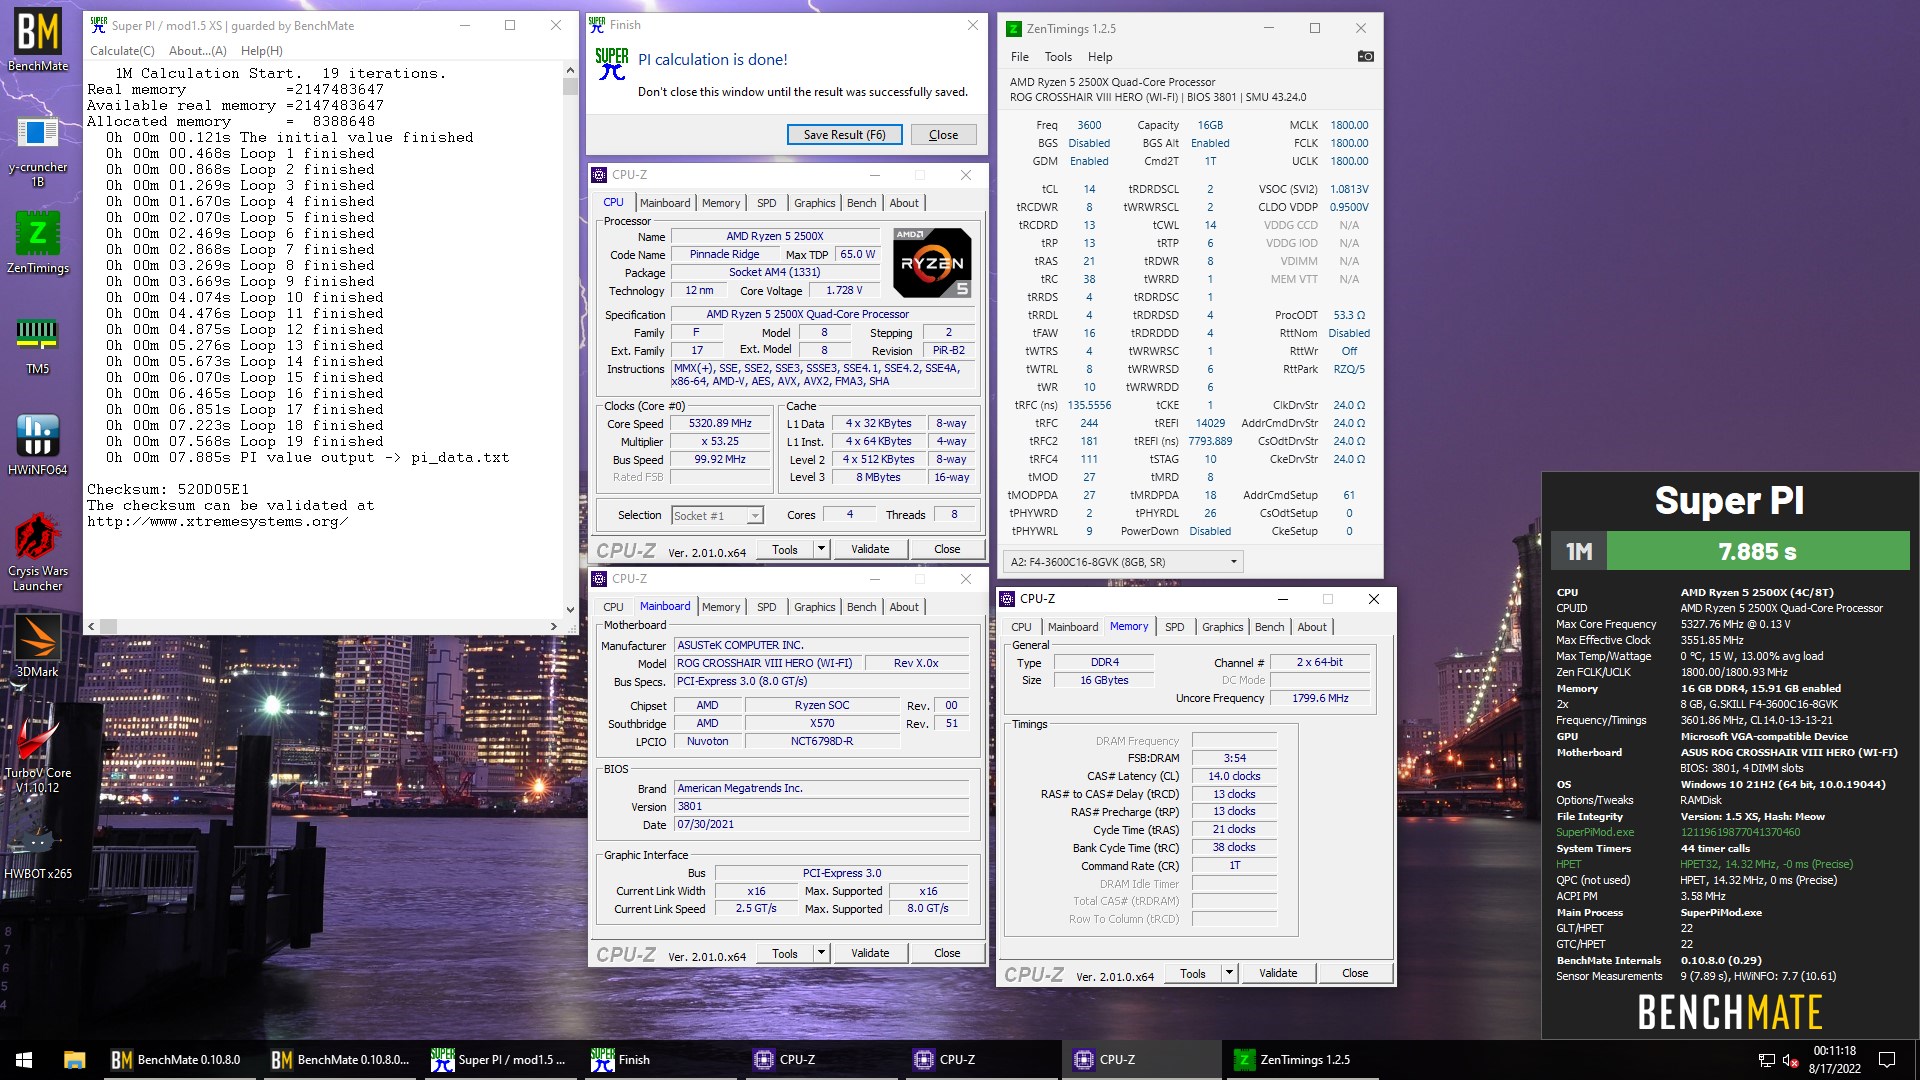Click Super PI horizontal scrollbar right arrow
Screen dimensions: 1920x1080
(x=553, y=626)
